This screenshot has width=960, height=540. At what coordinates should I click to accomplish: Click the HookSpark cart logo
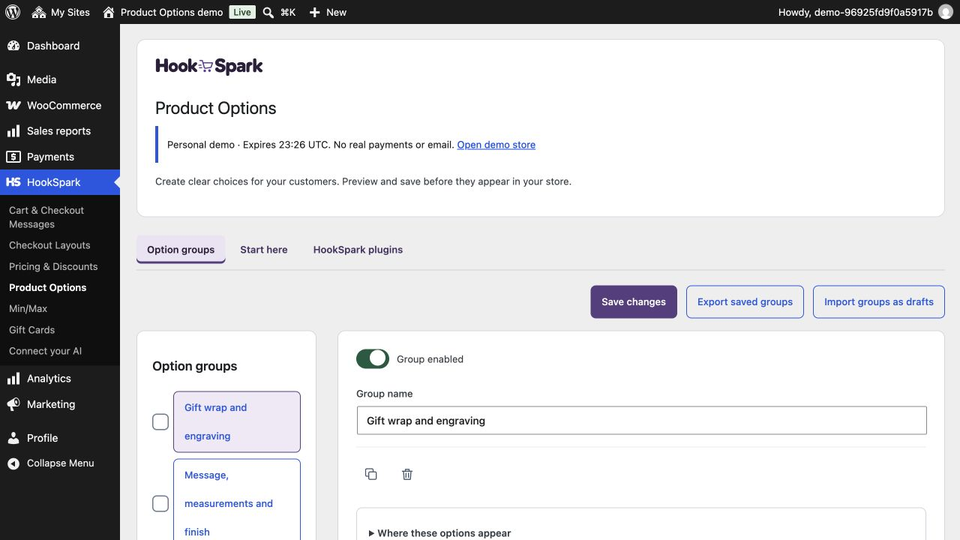(x=209, y=66)
